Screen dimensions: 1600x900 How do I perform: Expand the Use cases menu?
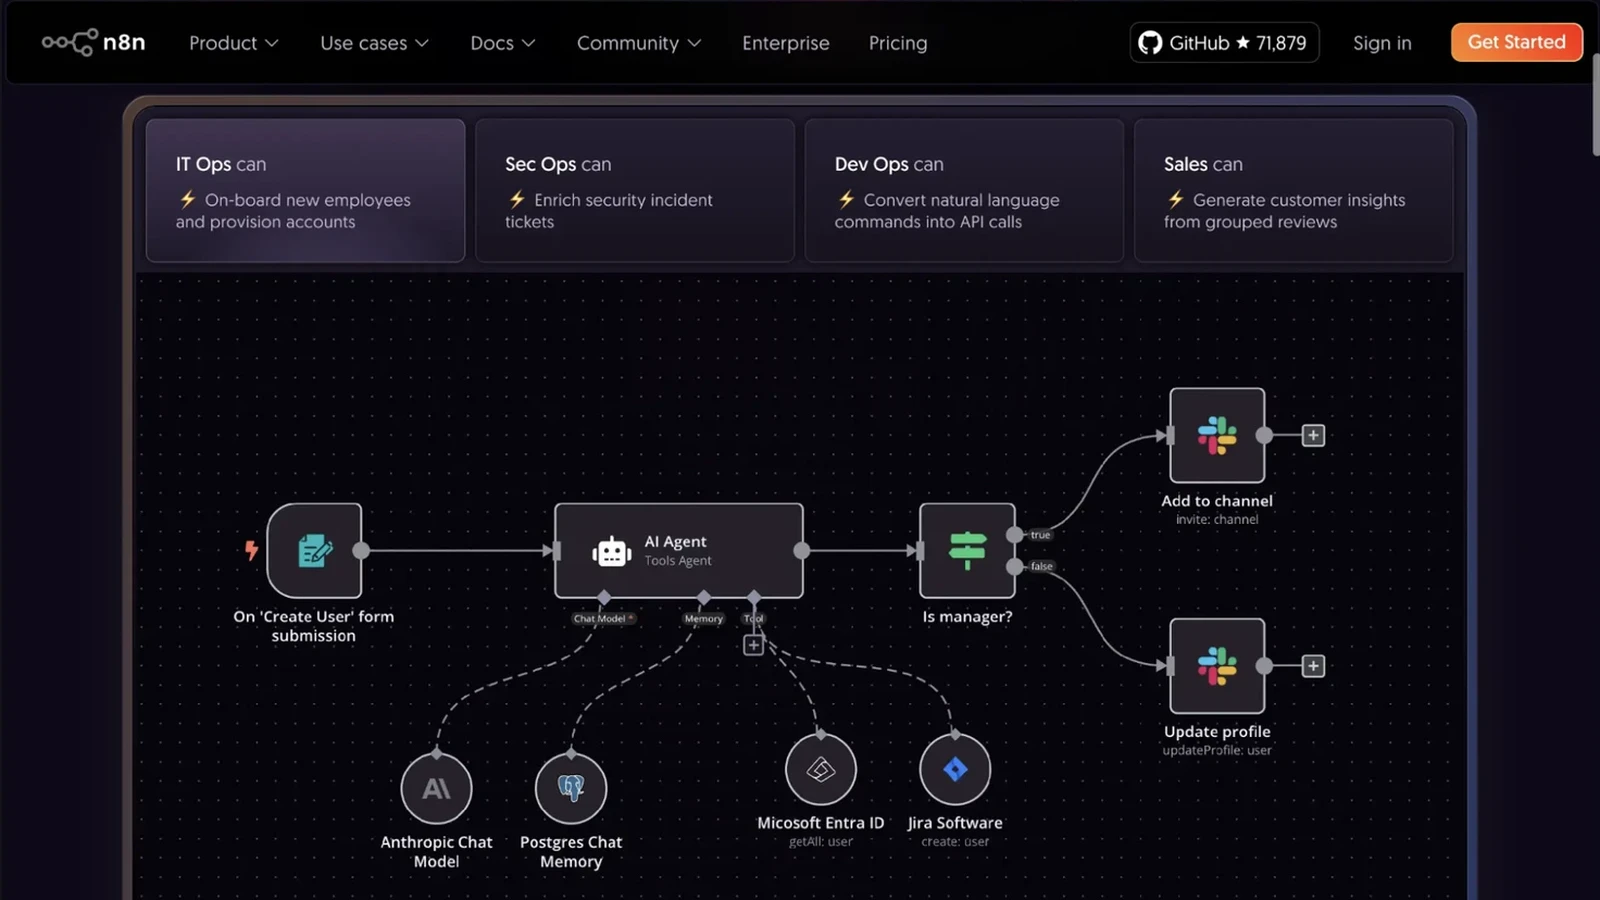(x=374, y=43)
